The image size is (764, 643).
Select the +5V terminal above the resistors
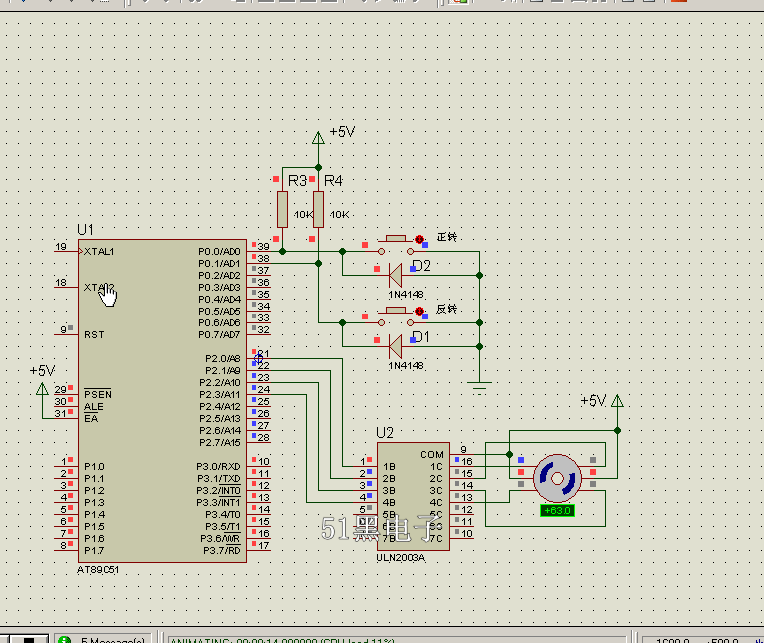tap(319, 137)
